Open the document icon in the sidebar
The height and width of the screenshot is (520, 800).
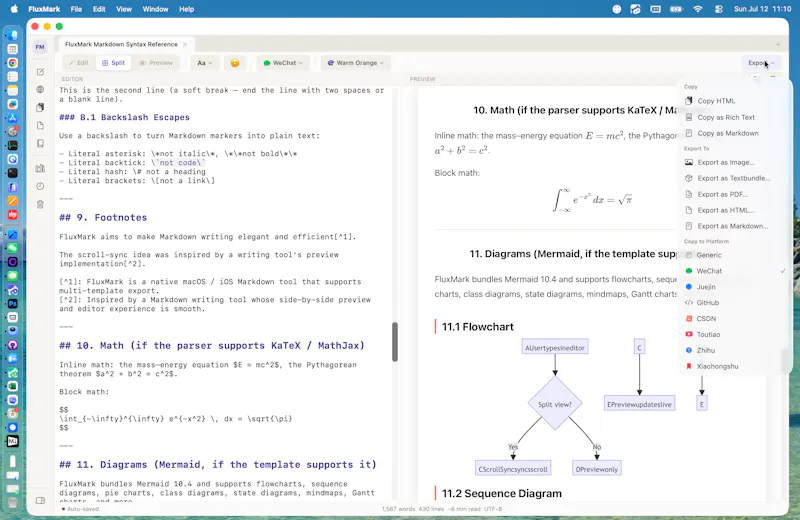(x=40, y=125)
